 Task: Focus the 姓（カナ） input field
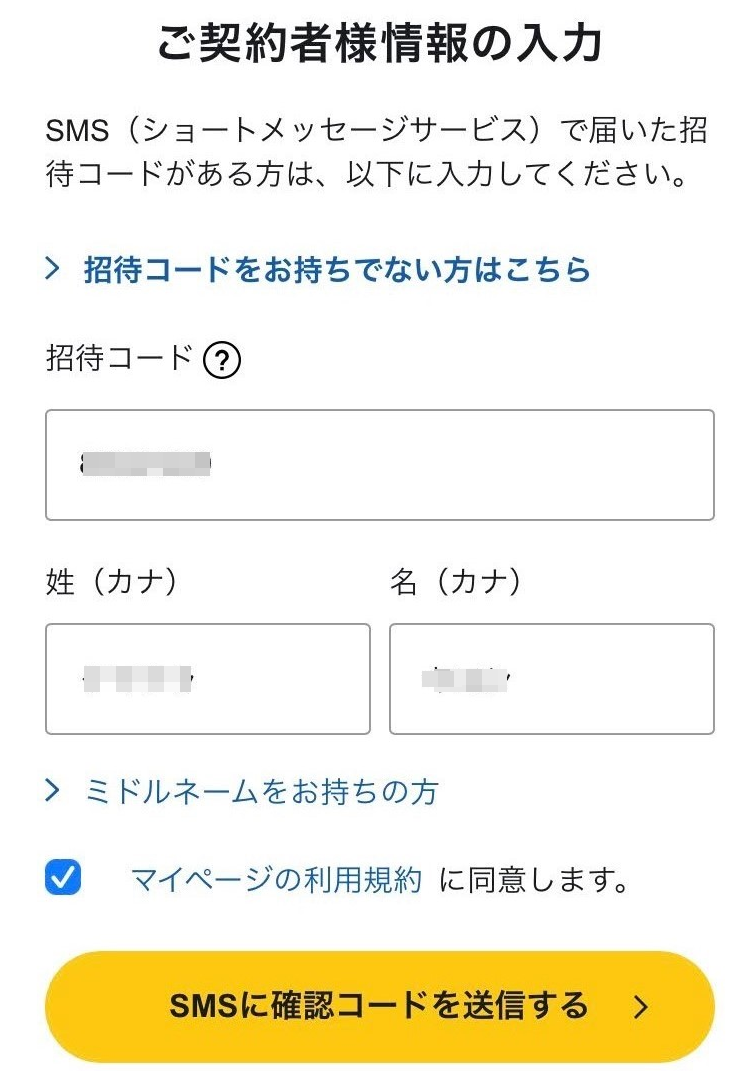[x=208, y=679]
